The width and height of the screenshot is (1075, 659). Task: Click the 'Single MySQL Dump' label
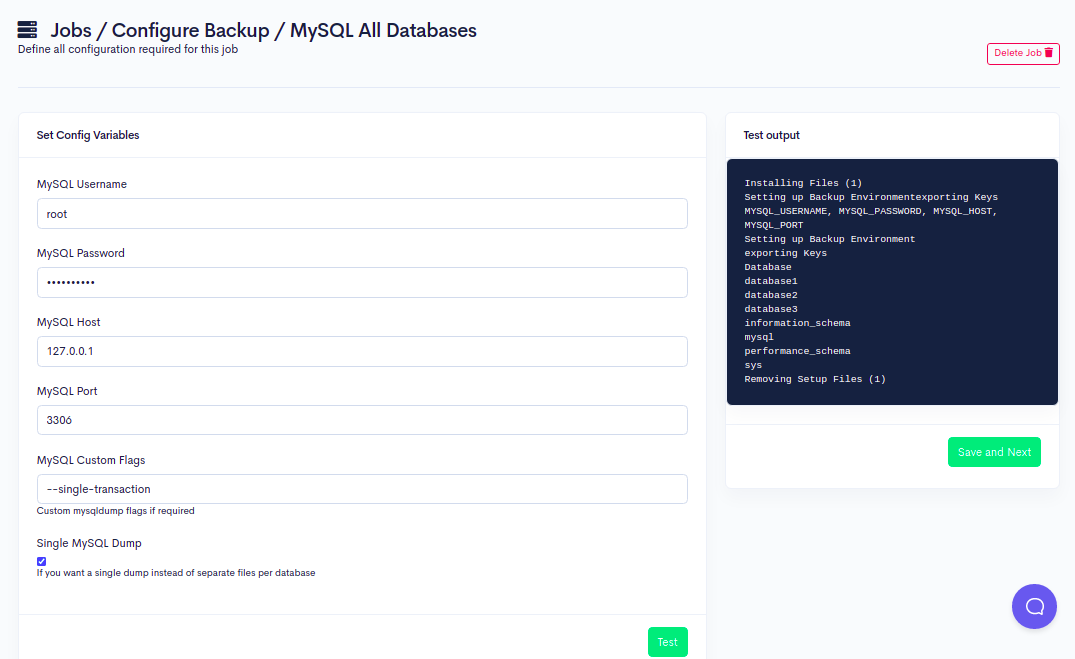pos(89,543)
